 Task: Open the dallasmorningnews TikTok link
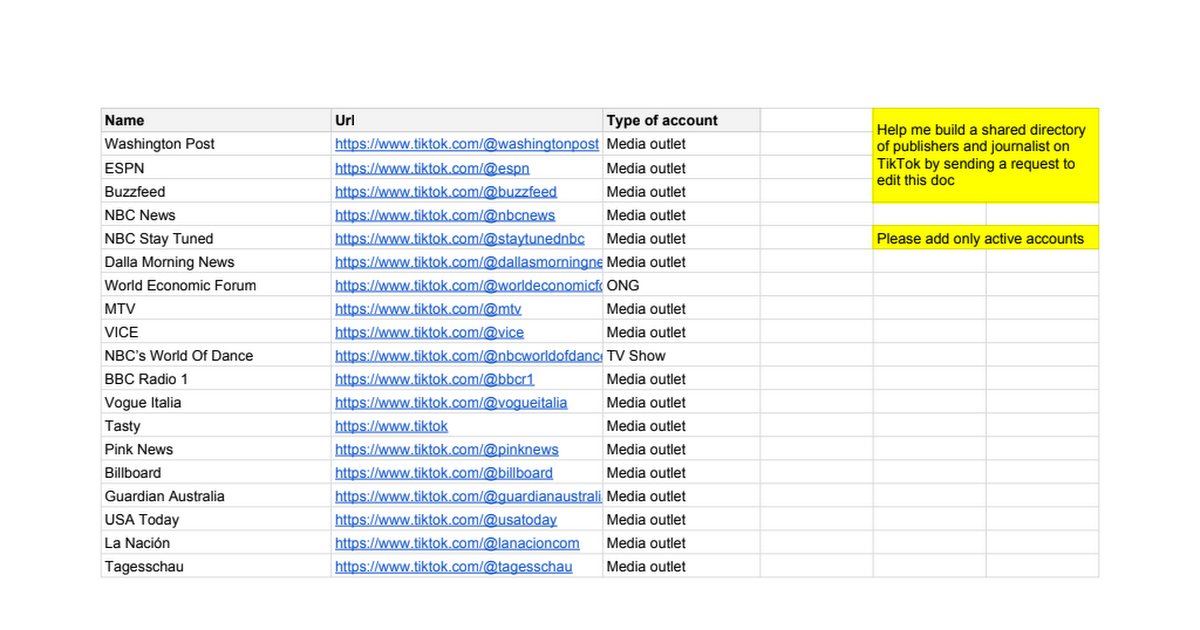[469, 262]
